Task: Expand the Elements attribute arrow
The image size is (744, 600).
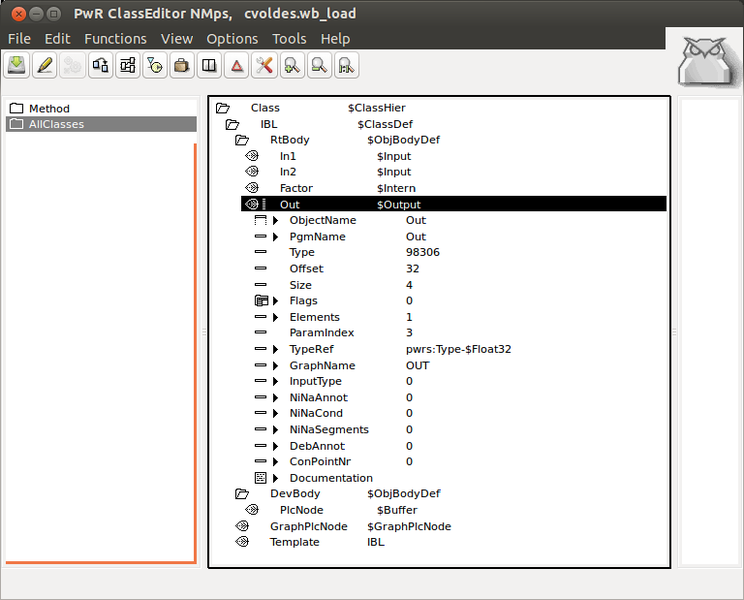Action: pos(276,317)
